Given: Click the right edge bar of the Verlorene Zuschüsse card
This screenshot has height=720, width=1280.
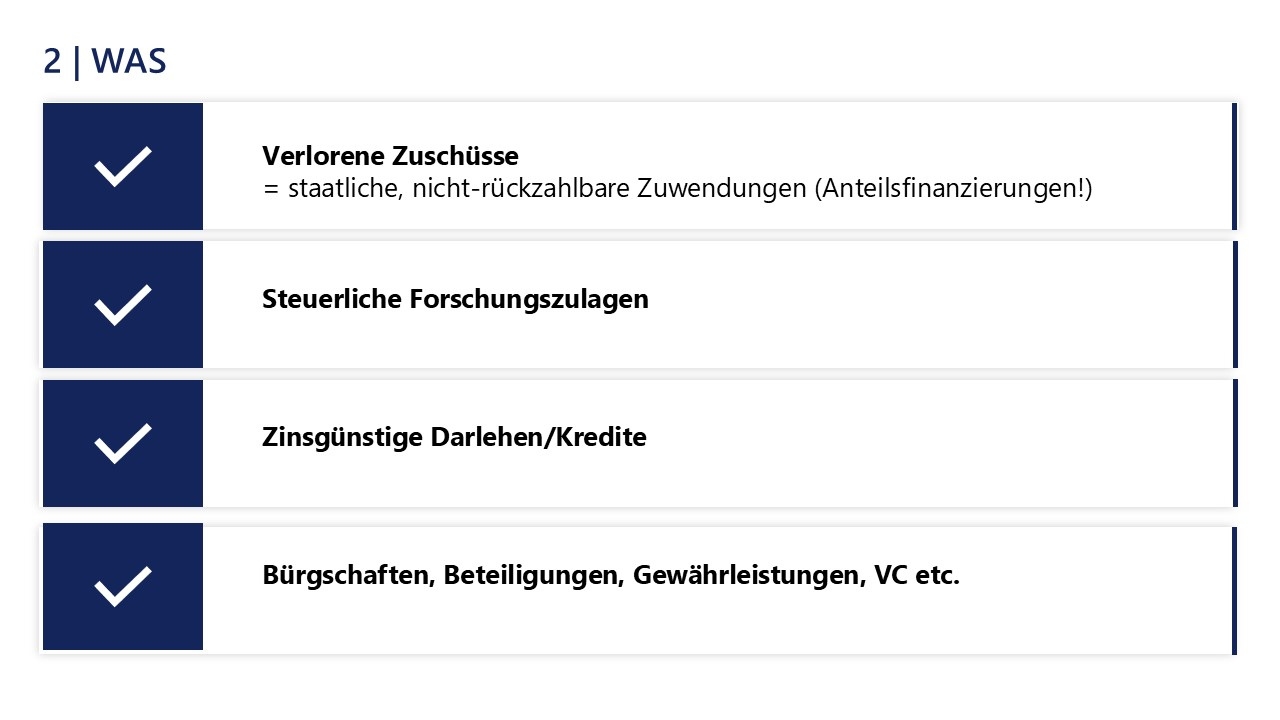Looking at the screenshot, I should (1235, 166).
